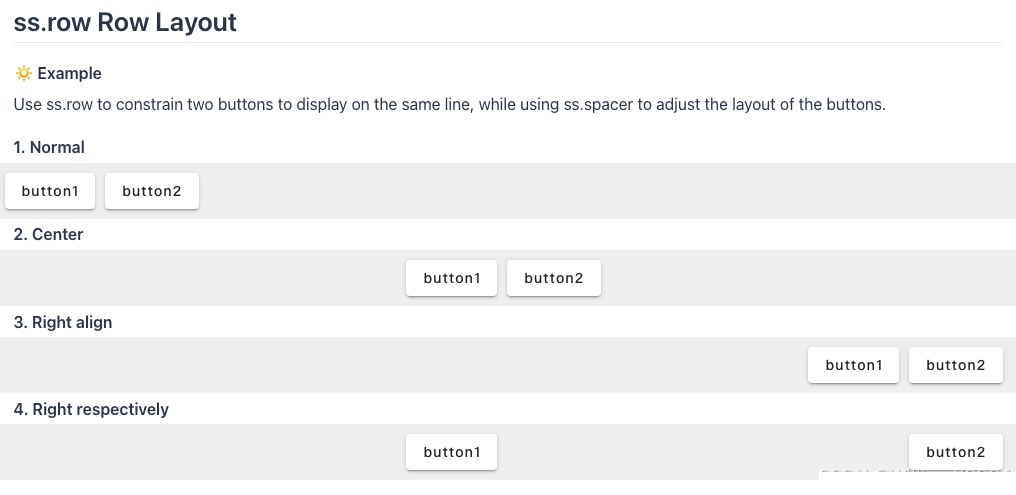
Task: Hit button1 in the Right respectively row
Action: (451, 452)
